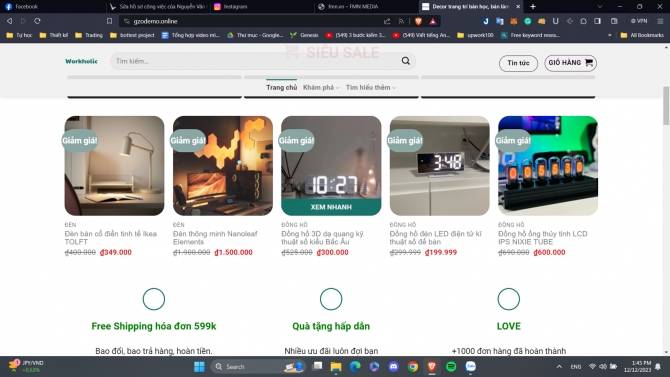The height and width of the screenshot is (377, 670).
Task: Open the Trading bookmarks folder
Action: click(89, 35)
